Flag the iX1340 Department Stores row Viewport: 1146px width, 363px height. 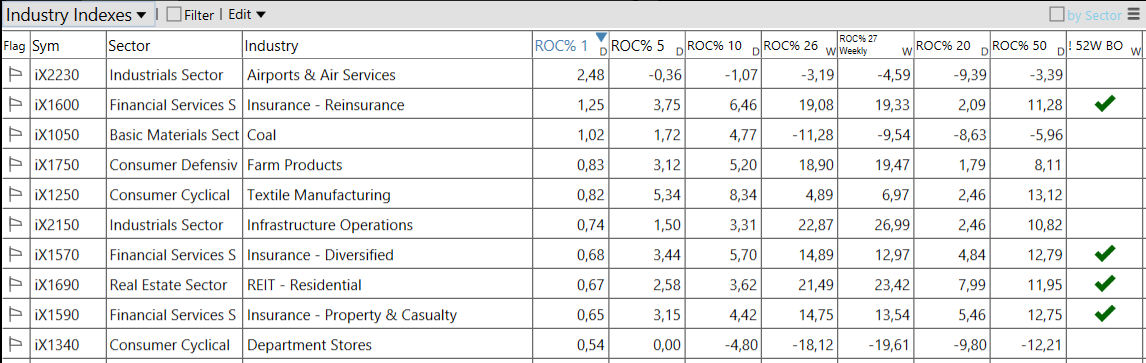(15, 345)
